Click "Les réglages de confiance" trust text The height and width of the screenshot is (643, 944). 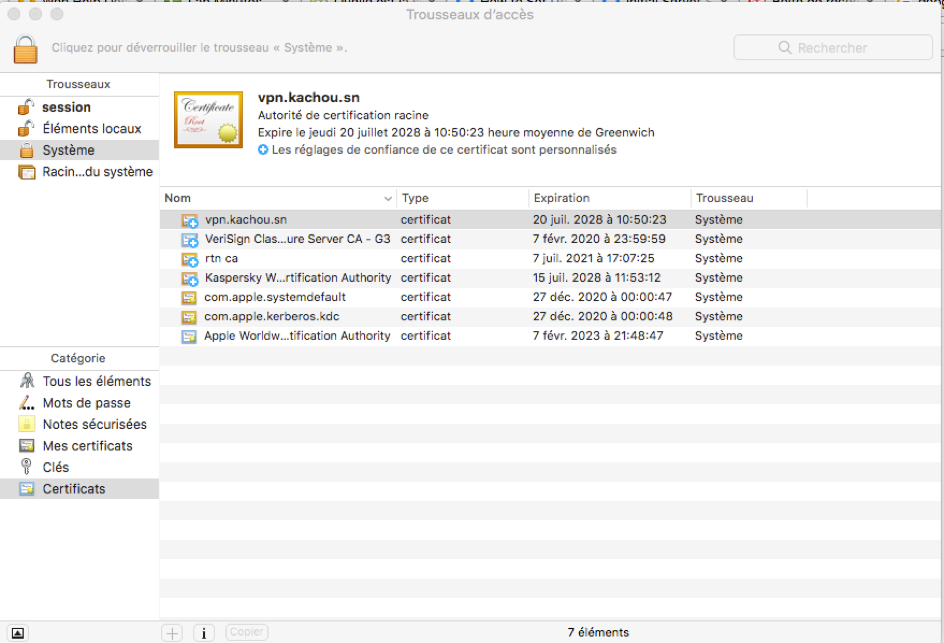(444, 150)
